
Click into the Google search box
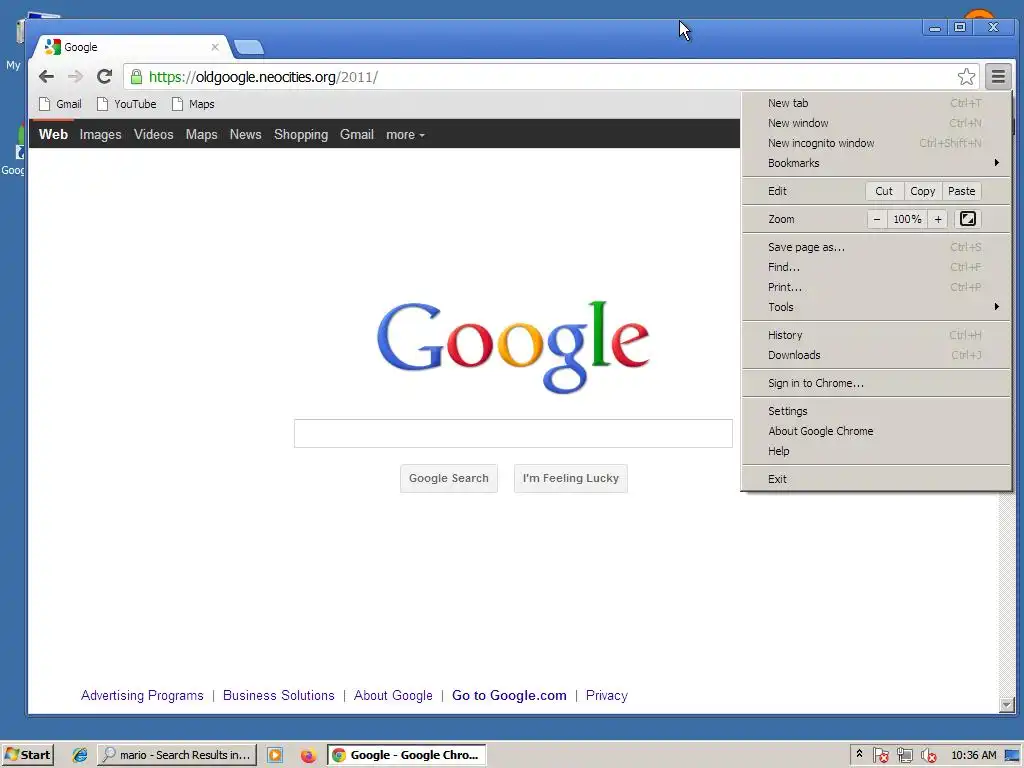coord(513,434)
